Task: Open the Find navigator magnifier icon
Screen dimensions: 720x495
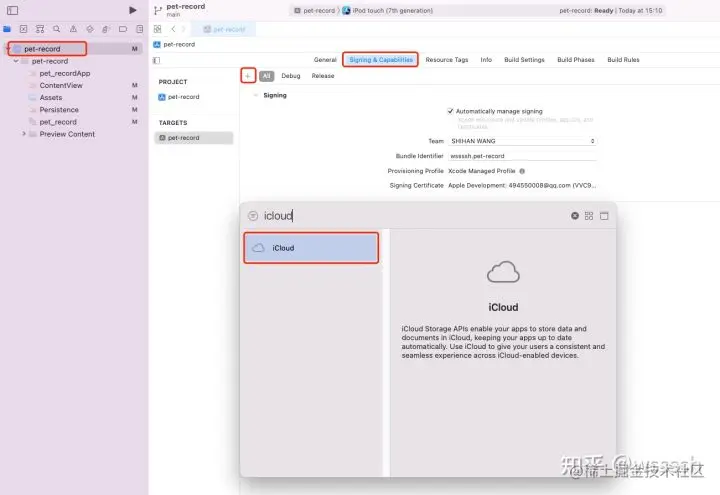Action: click(x=56, y=29)
